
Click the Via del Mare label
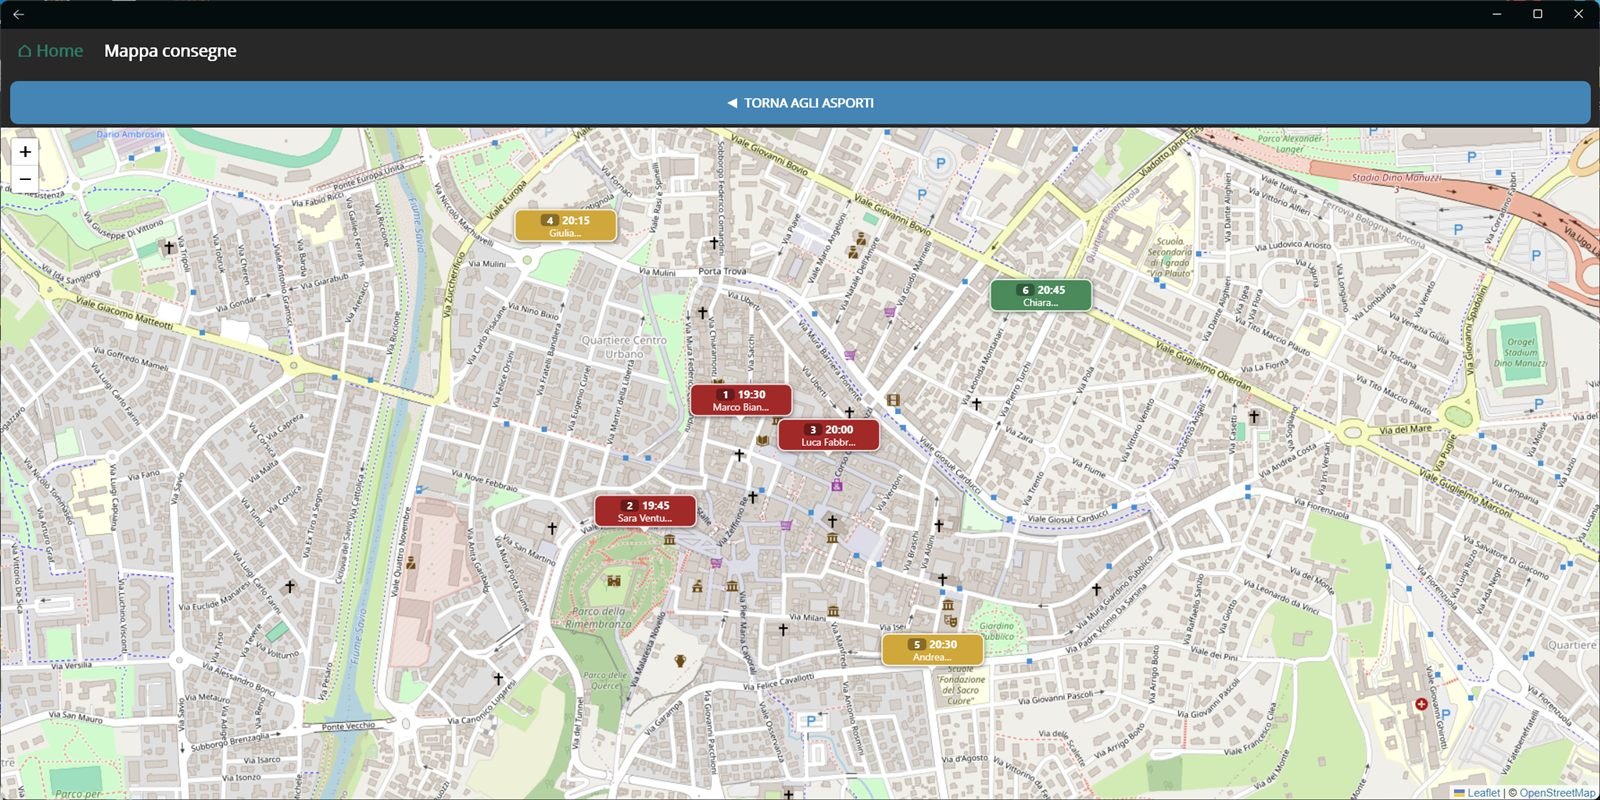click(x=1405, y=430)
